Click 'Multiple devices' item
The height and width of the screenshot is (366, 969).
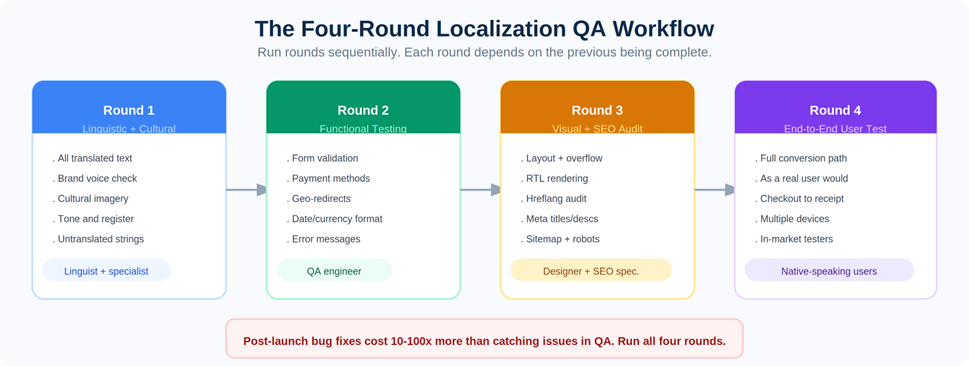(x=792, y=219)
